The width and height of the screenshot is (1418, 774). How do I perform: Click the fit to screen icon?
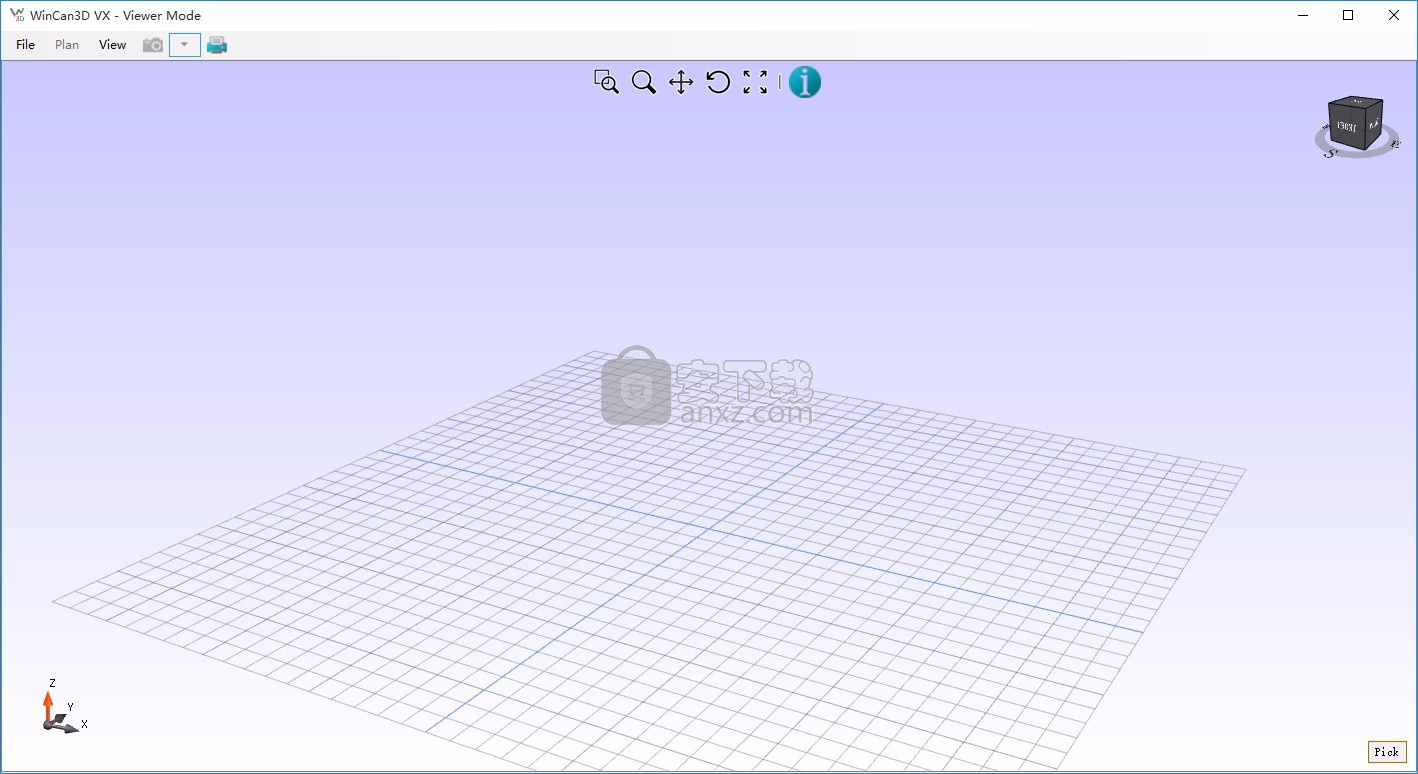(x=755, y=82)
